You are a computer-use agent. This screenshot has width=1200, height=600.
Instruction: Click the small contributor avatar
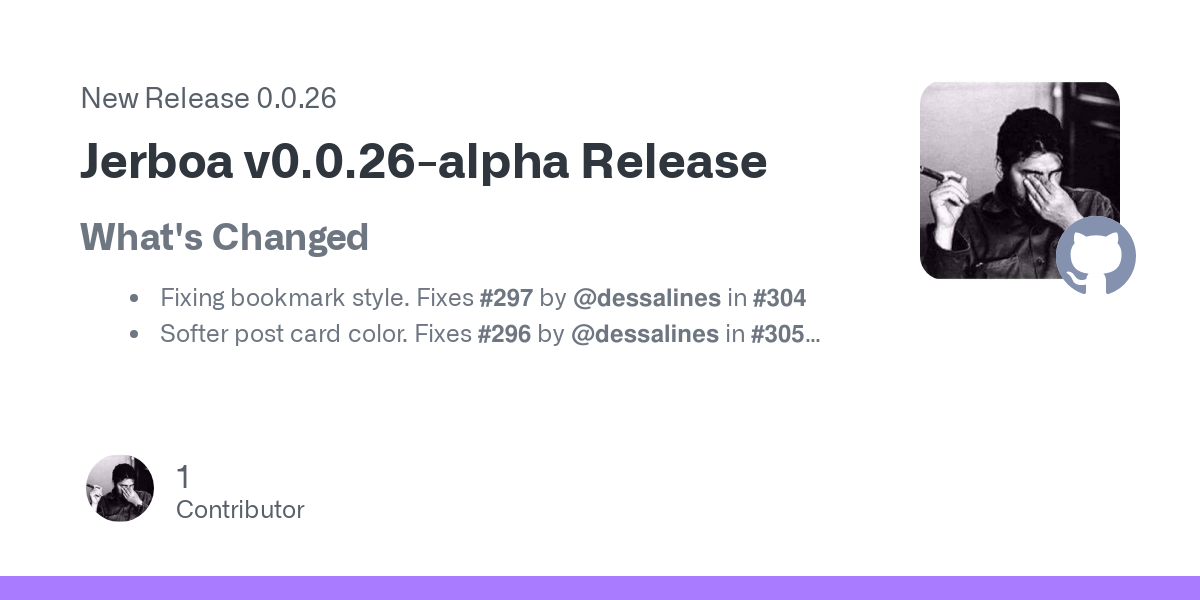click(x=120, y=488)
